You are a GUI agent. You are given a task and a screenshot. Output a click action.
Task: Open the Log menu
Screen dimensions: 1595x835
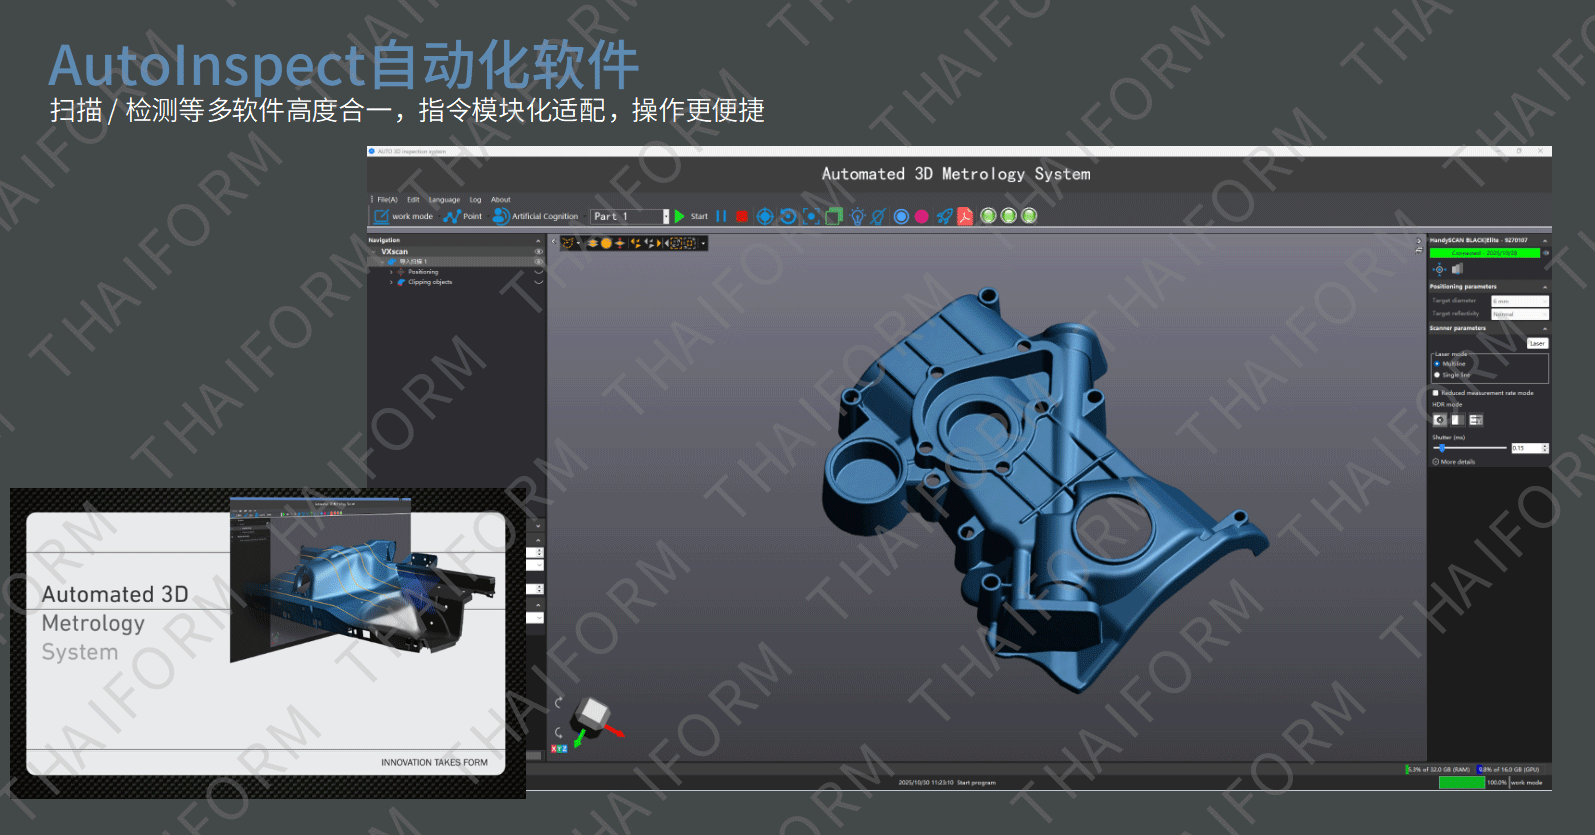tap(475, 200)
